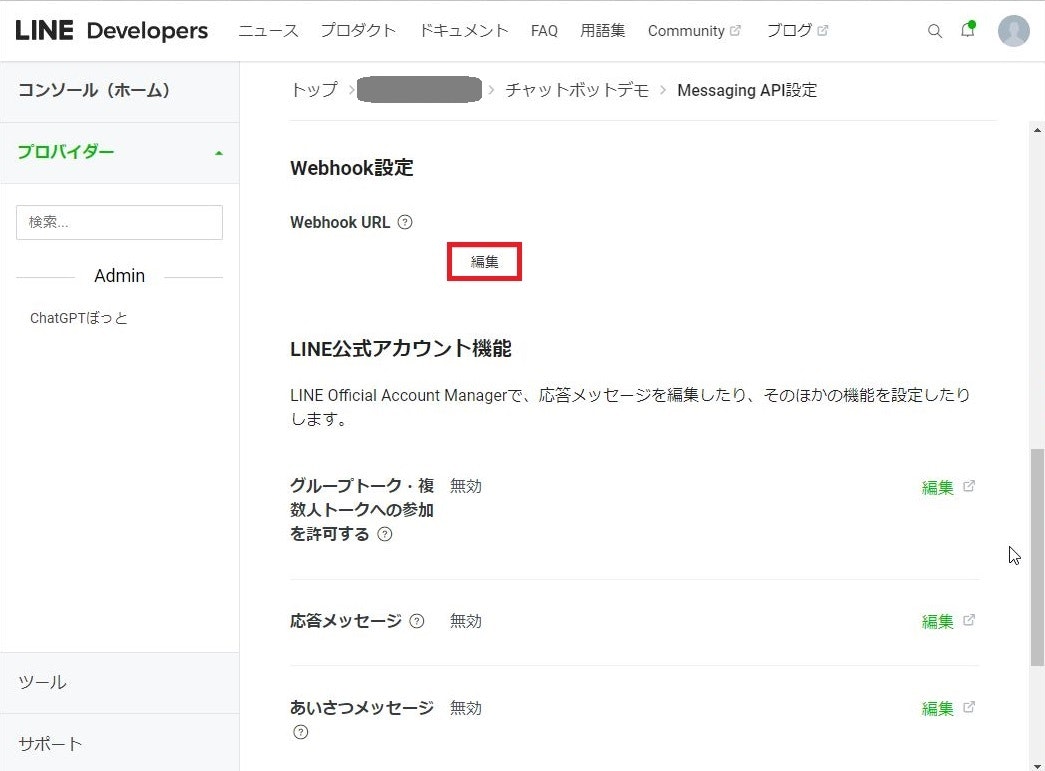Open the Community external link
The width and height of the screenshot is (1045, 771).
point(694,31)
